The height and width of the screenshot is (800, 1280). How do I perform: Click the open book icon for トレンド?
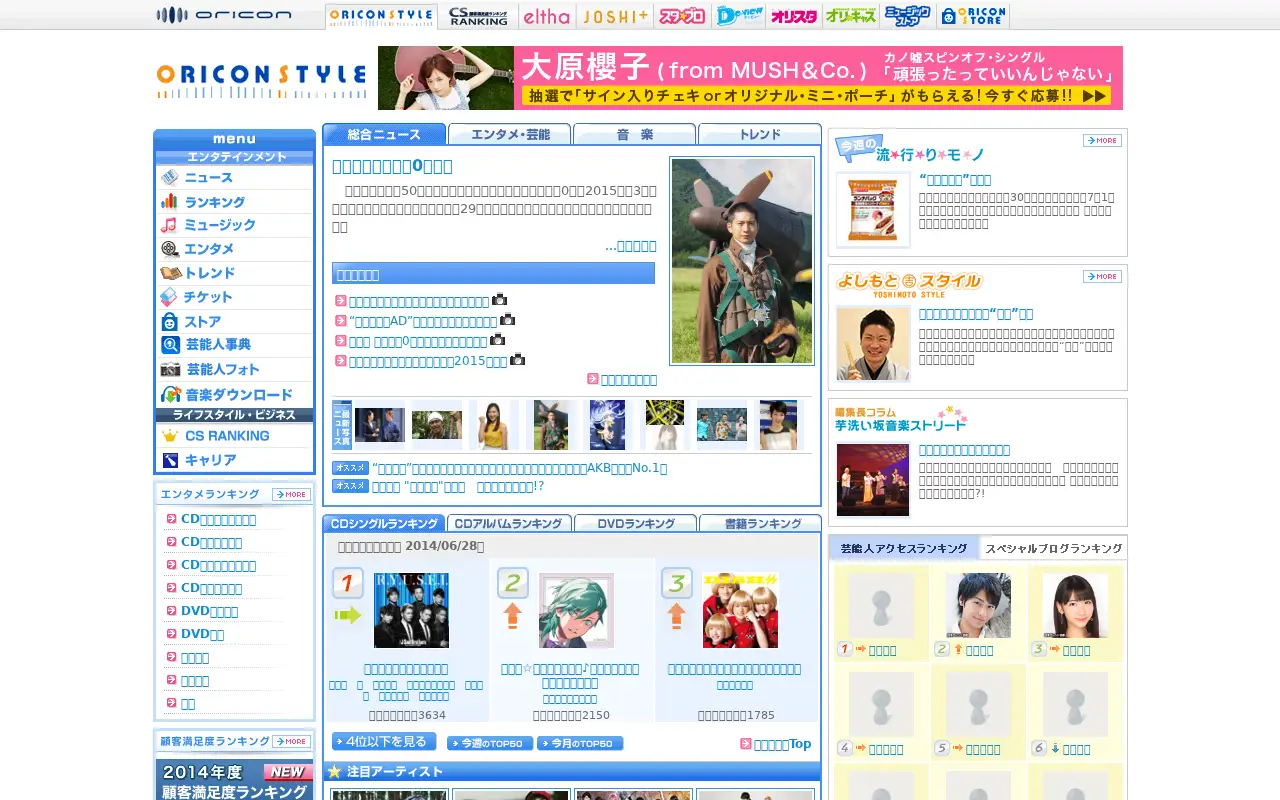(x=170, y=273)
